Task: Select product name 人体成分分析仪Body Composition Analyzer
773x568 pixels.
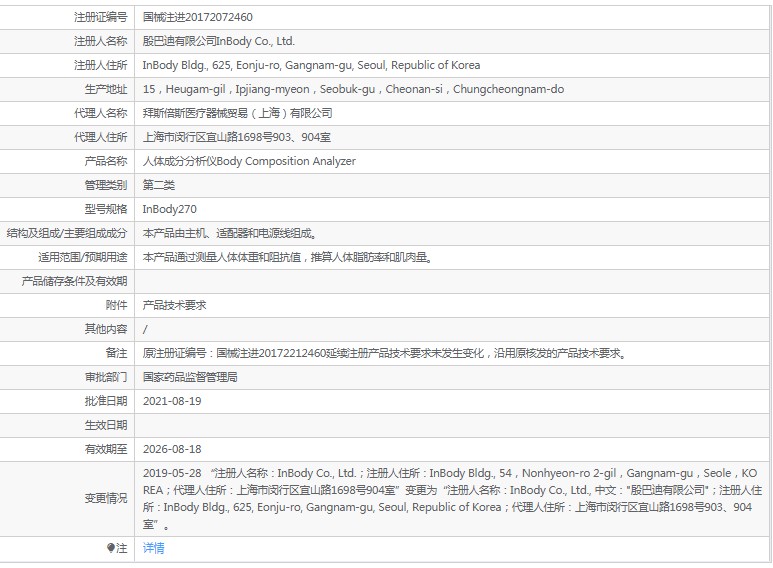Action: click(249, 161)
